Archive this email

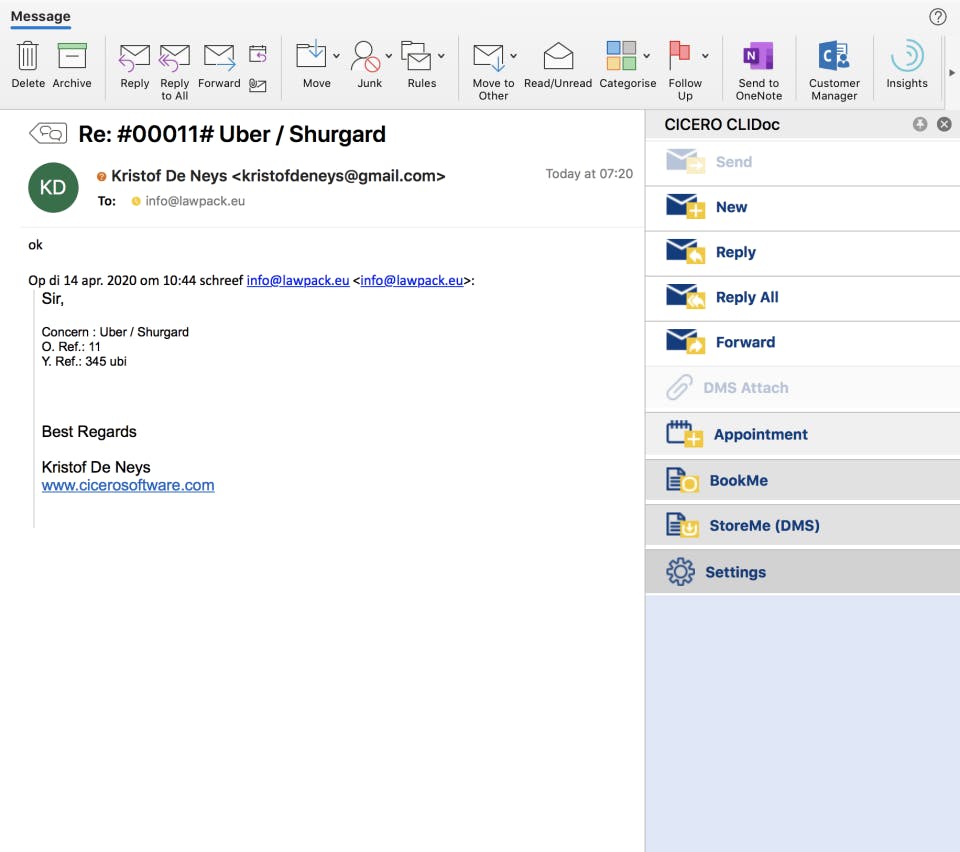click(72, 56)
